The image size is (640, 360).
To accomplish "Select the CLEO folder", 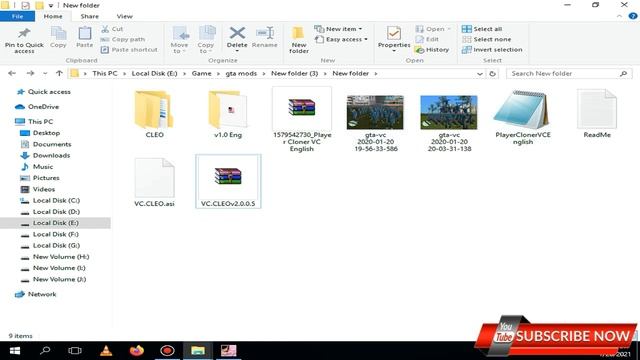I will pos(154,114).
